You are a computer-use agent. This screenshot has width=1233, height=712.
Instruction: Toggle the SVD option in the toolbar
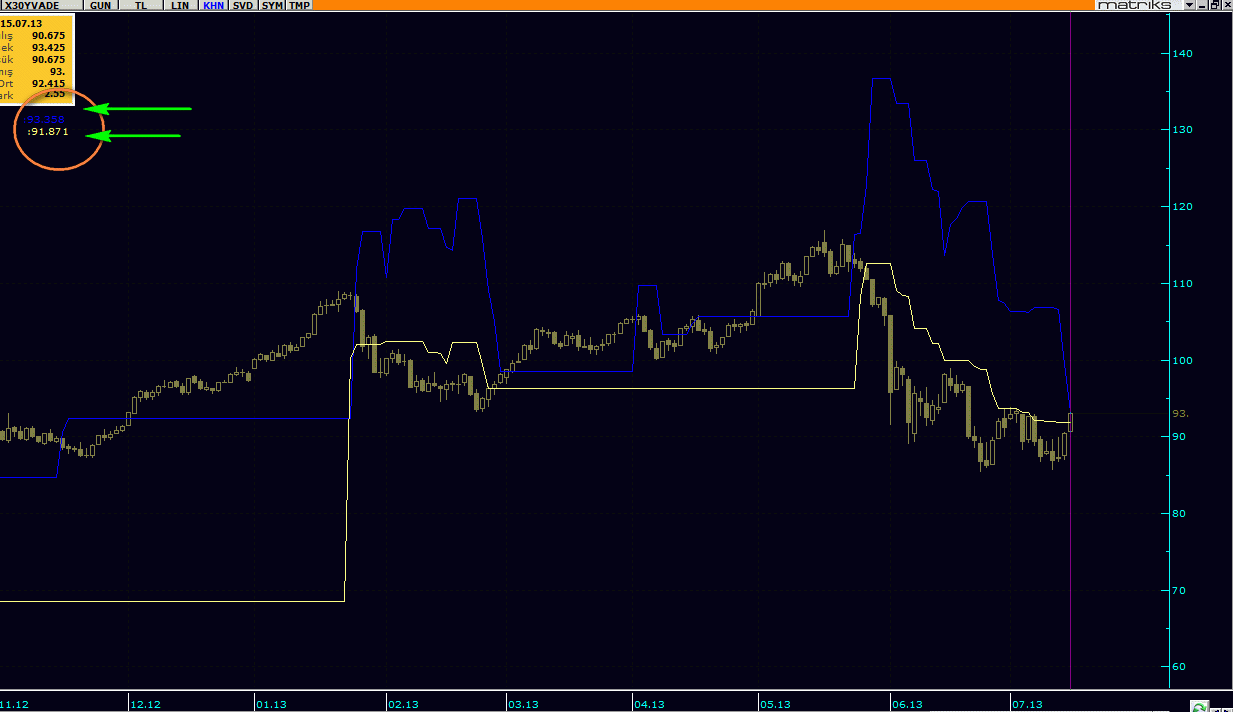pyautogui.click(x=243, y=5)
